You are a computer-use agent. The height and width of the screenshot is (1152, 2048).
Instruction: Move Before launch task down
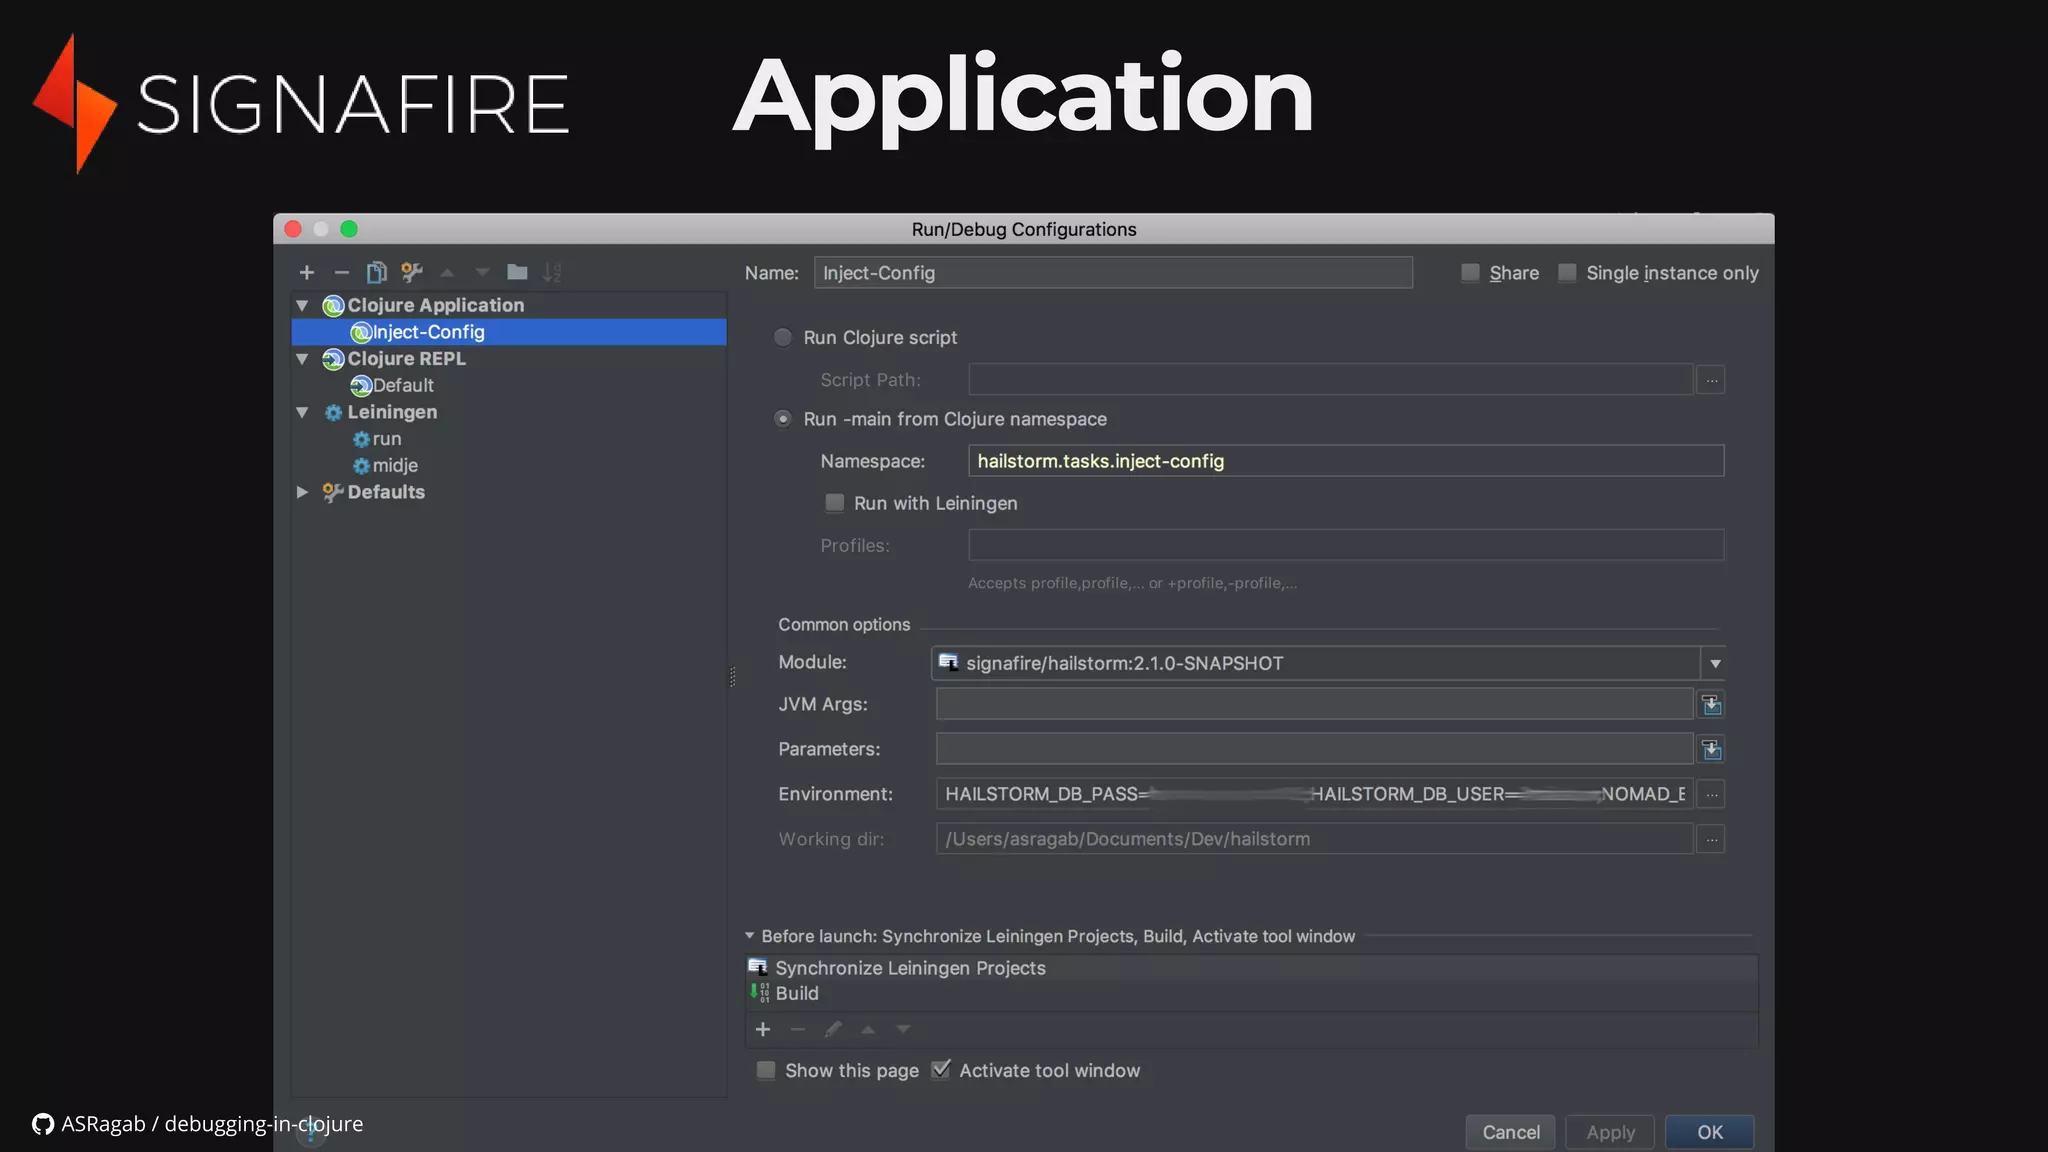pos(903,1029)
